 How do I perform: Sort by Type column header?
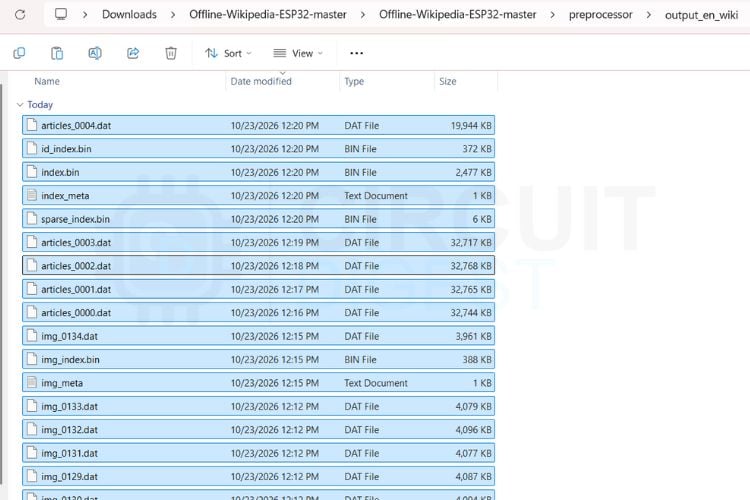click(x=354, y=81)
